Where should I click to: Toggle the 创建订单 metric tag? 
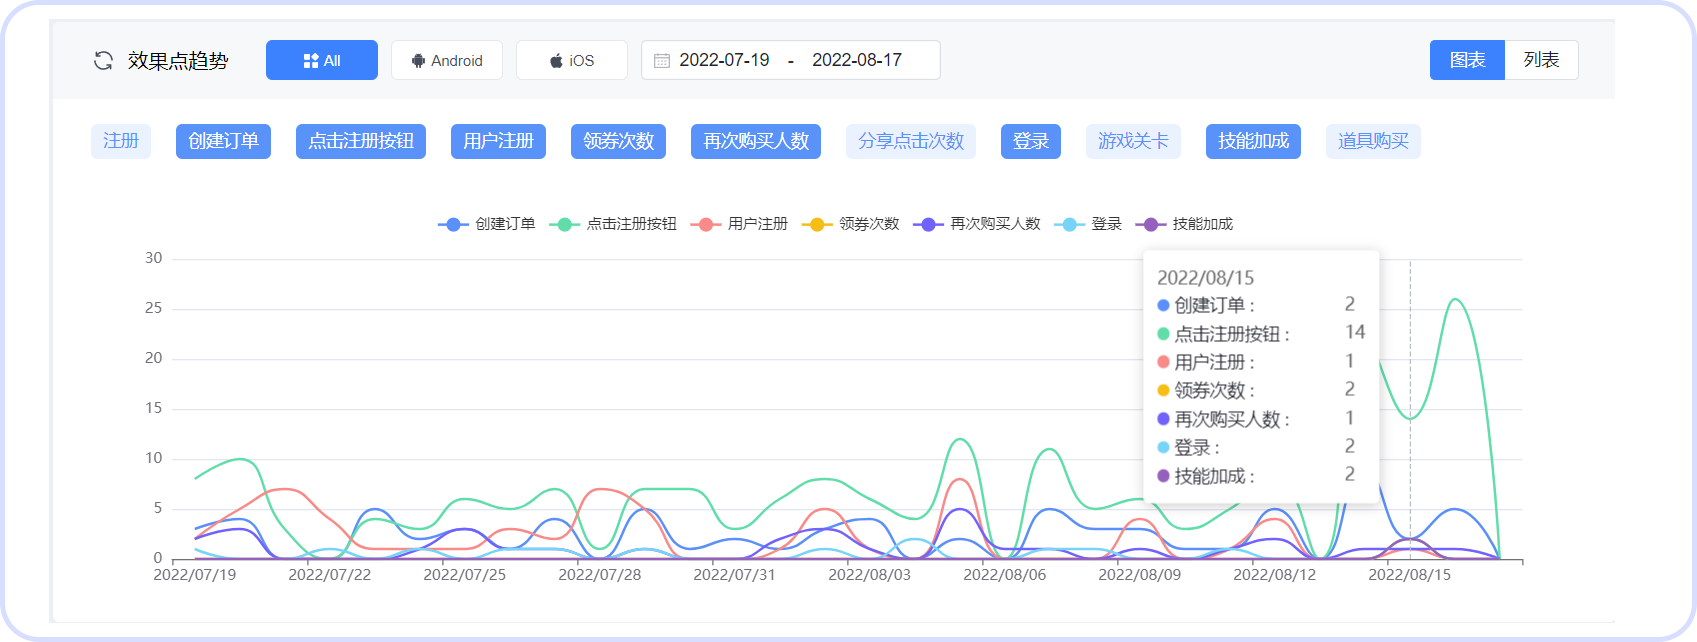pos(223,141)
